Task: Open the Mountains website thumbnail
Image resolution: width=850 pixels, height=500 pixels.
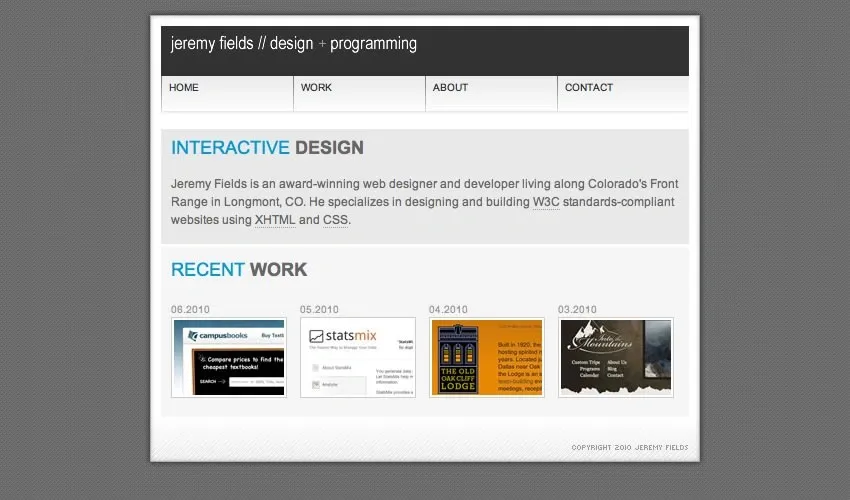Action: [616, 357]
